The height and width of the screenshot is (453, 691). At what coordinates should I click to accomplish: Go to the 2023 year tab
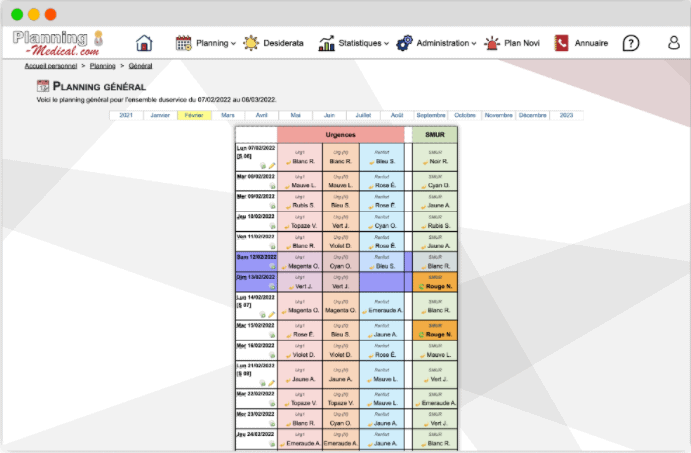pyautogui.click(x=566, y=115)
